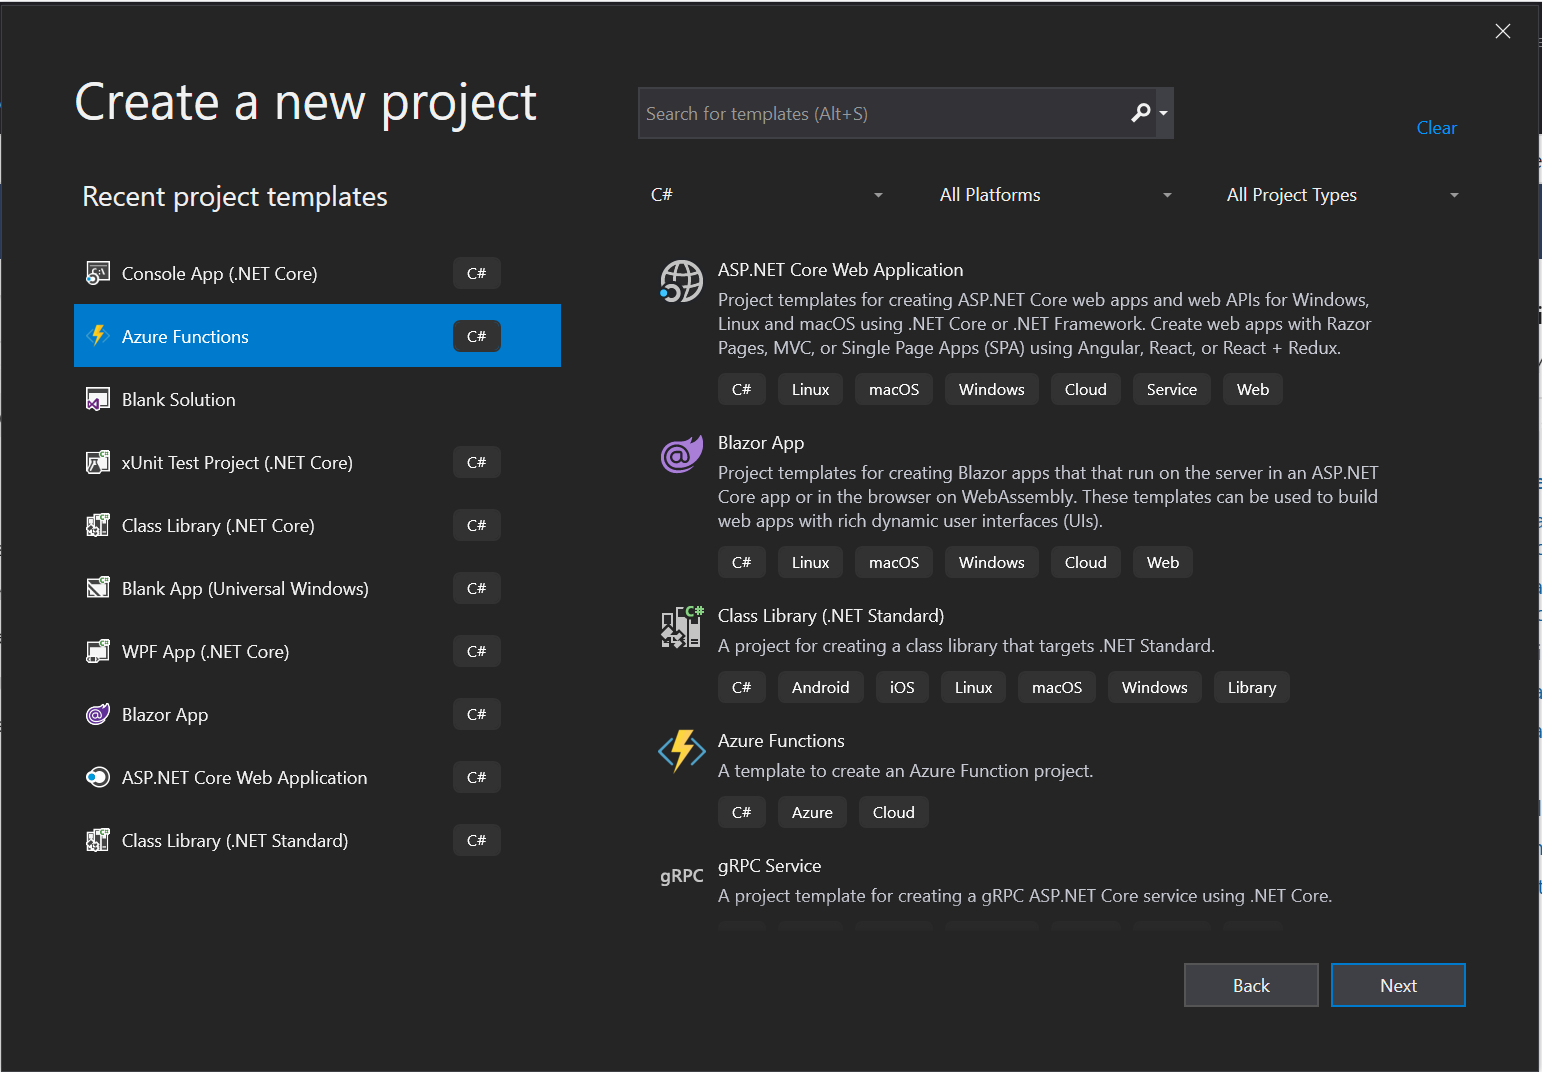This screenshot has width=1542, height=1072.
Task: Click the Azure Functions lightning icon in recent list
Action: 98,336
